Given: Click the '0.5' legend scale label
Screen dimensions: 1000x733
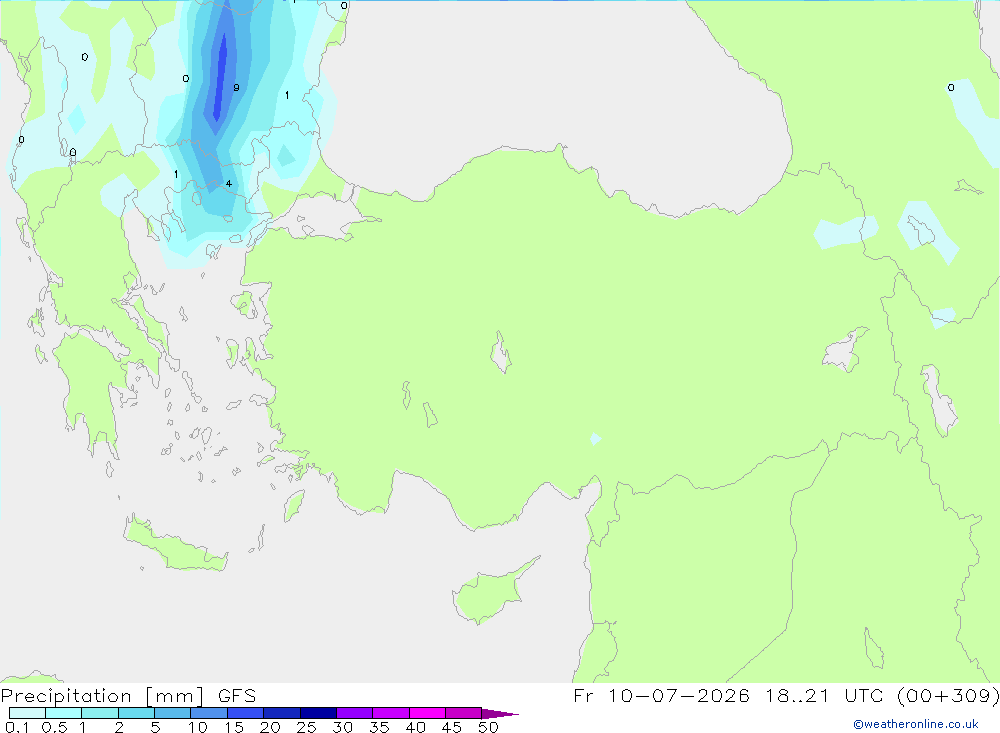Looking at the screenshot, I should click(54, 727).
